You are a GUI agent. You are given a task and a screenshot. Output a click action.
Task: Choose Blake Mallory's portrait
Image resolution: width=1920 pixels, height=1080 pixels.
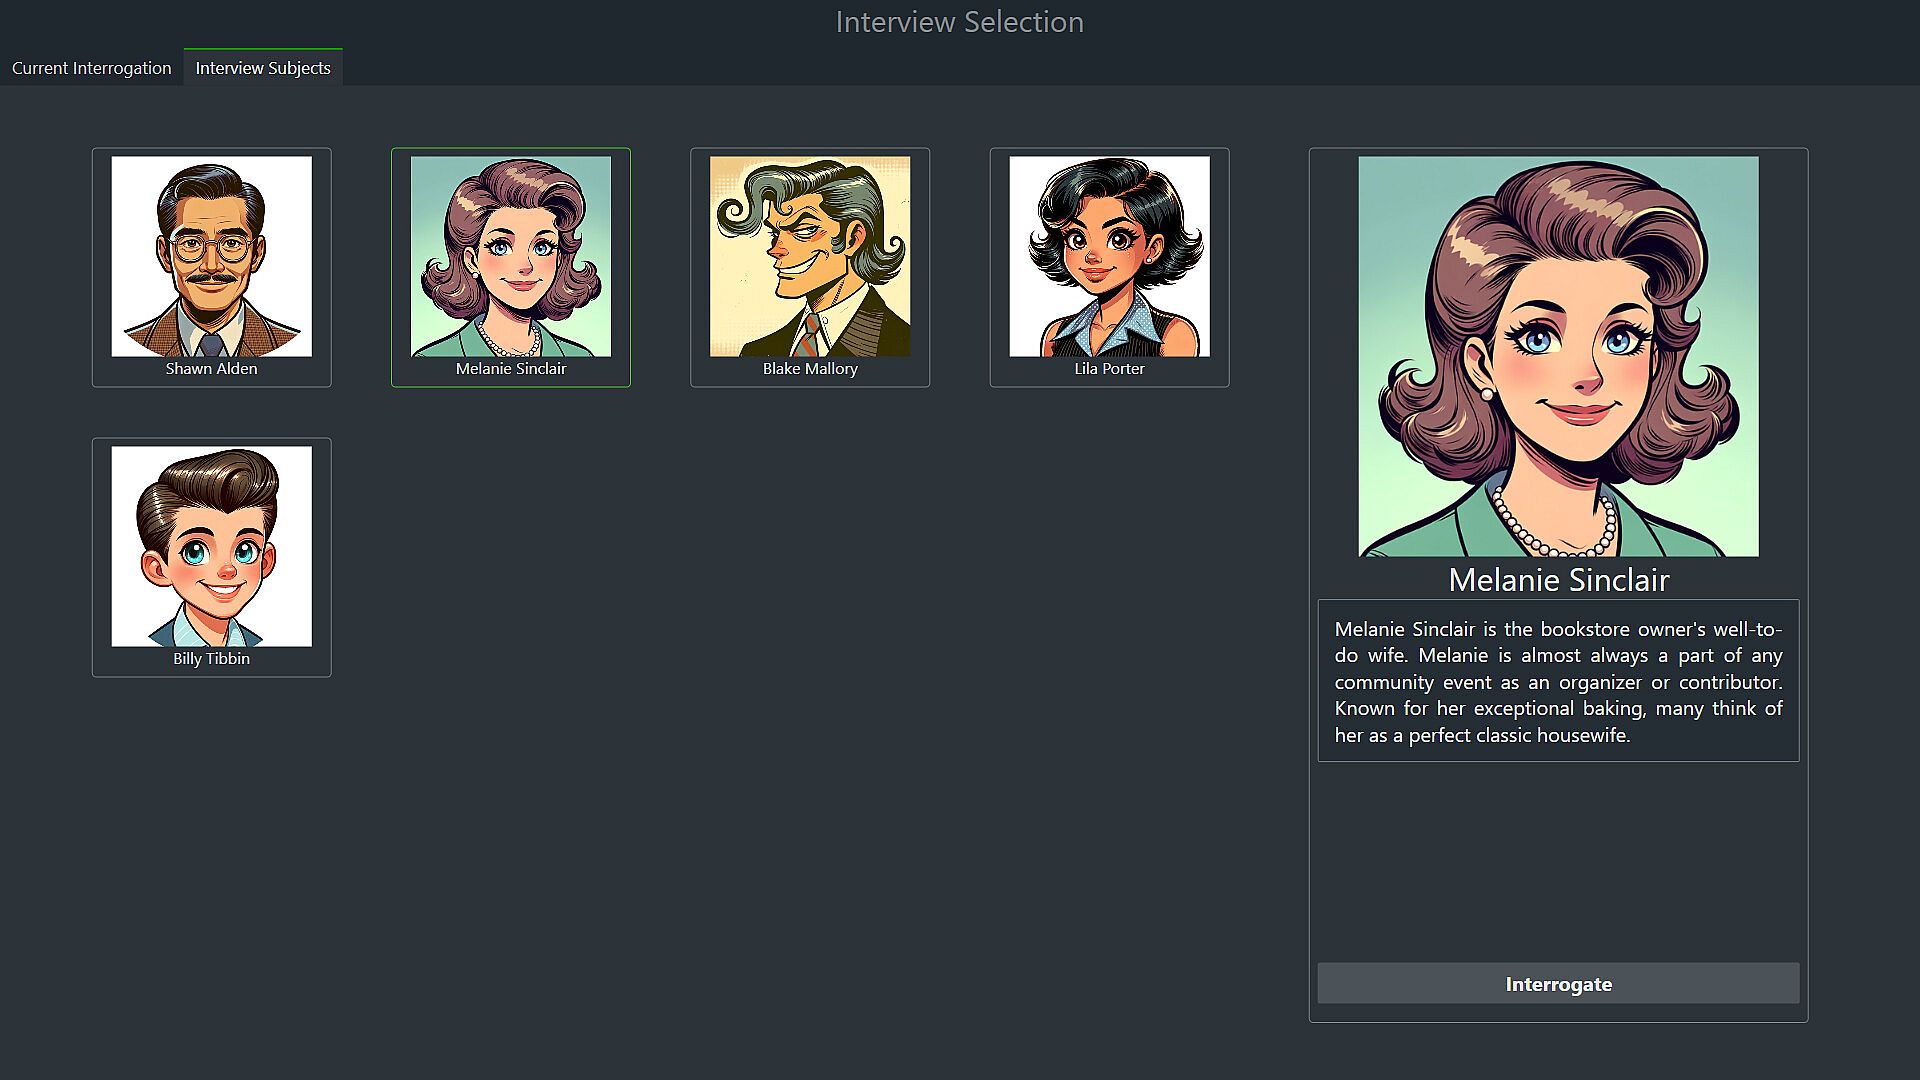(809, 256)
